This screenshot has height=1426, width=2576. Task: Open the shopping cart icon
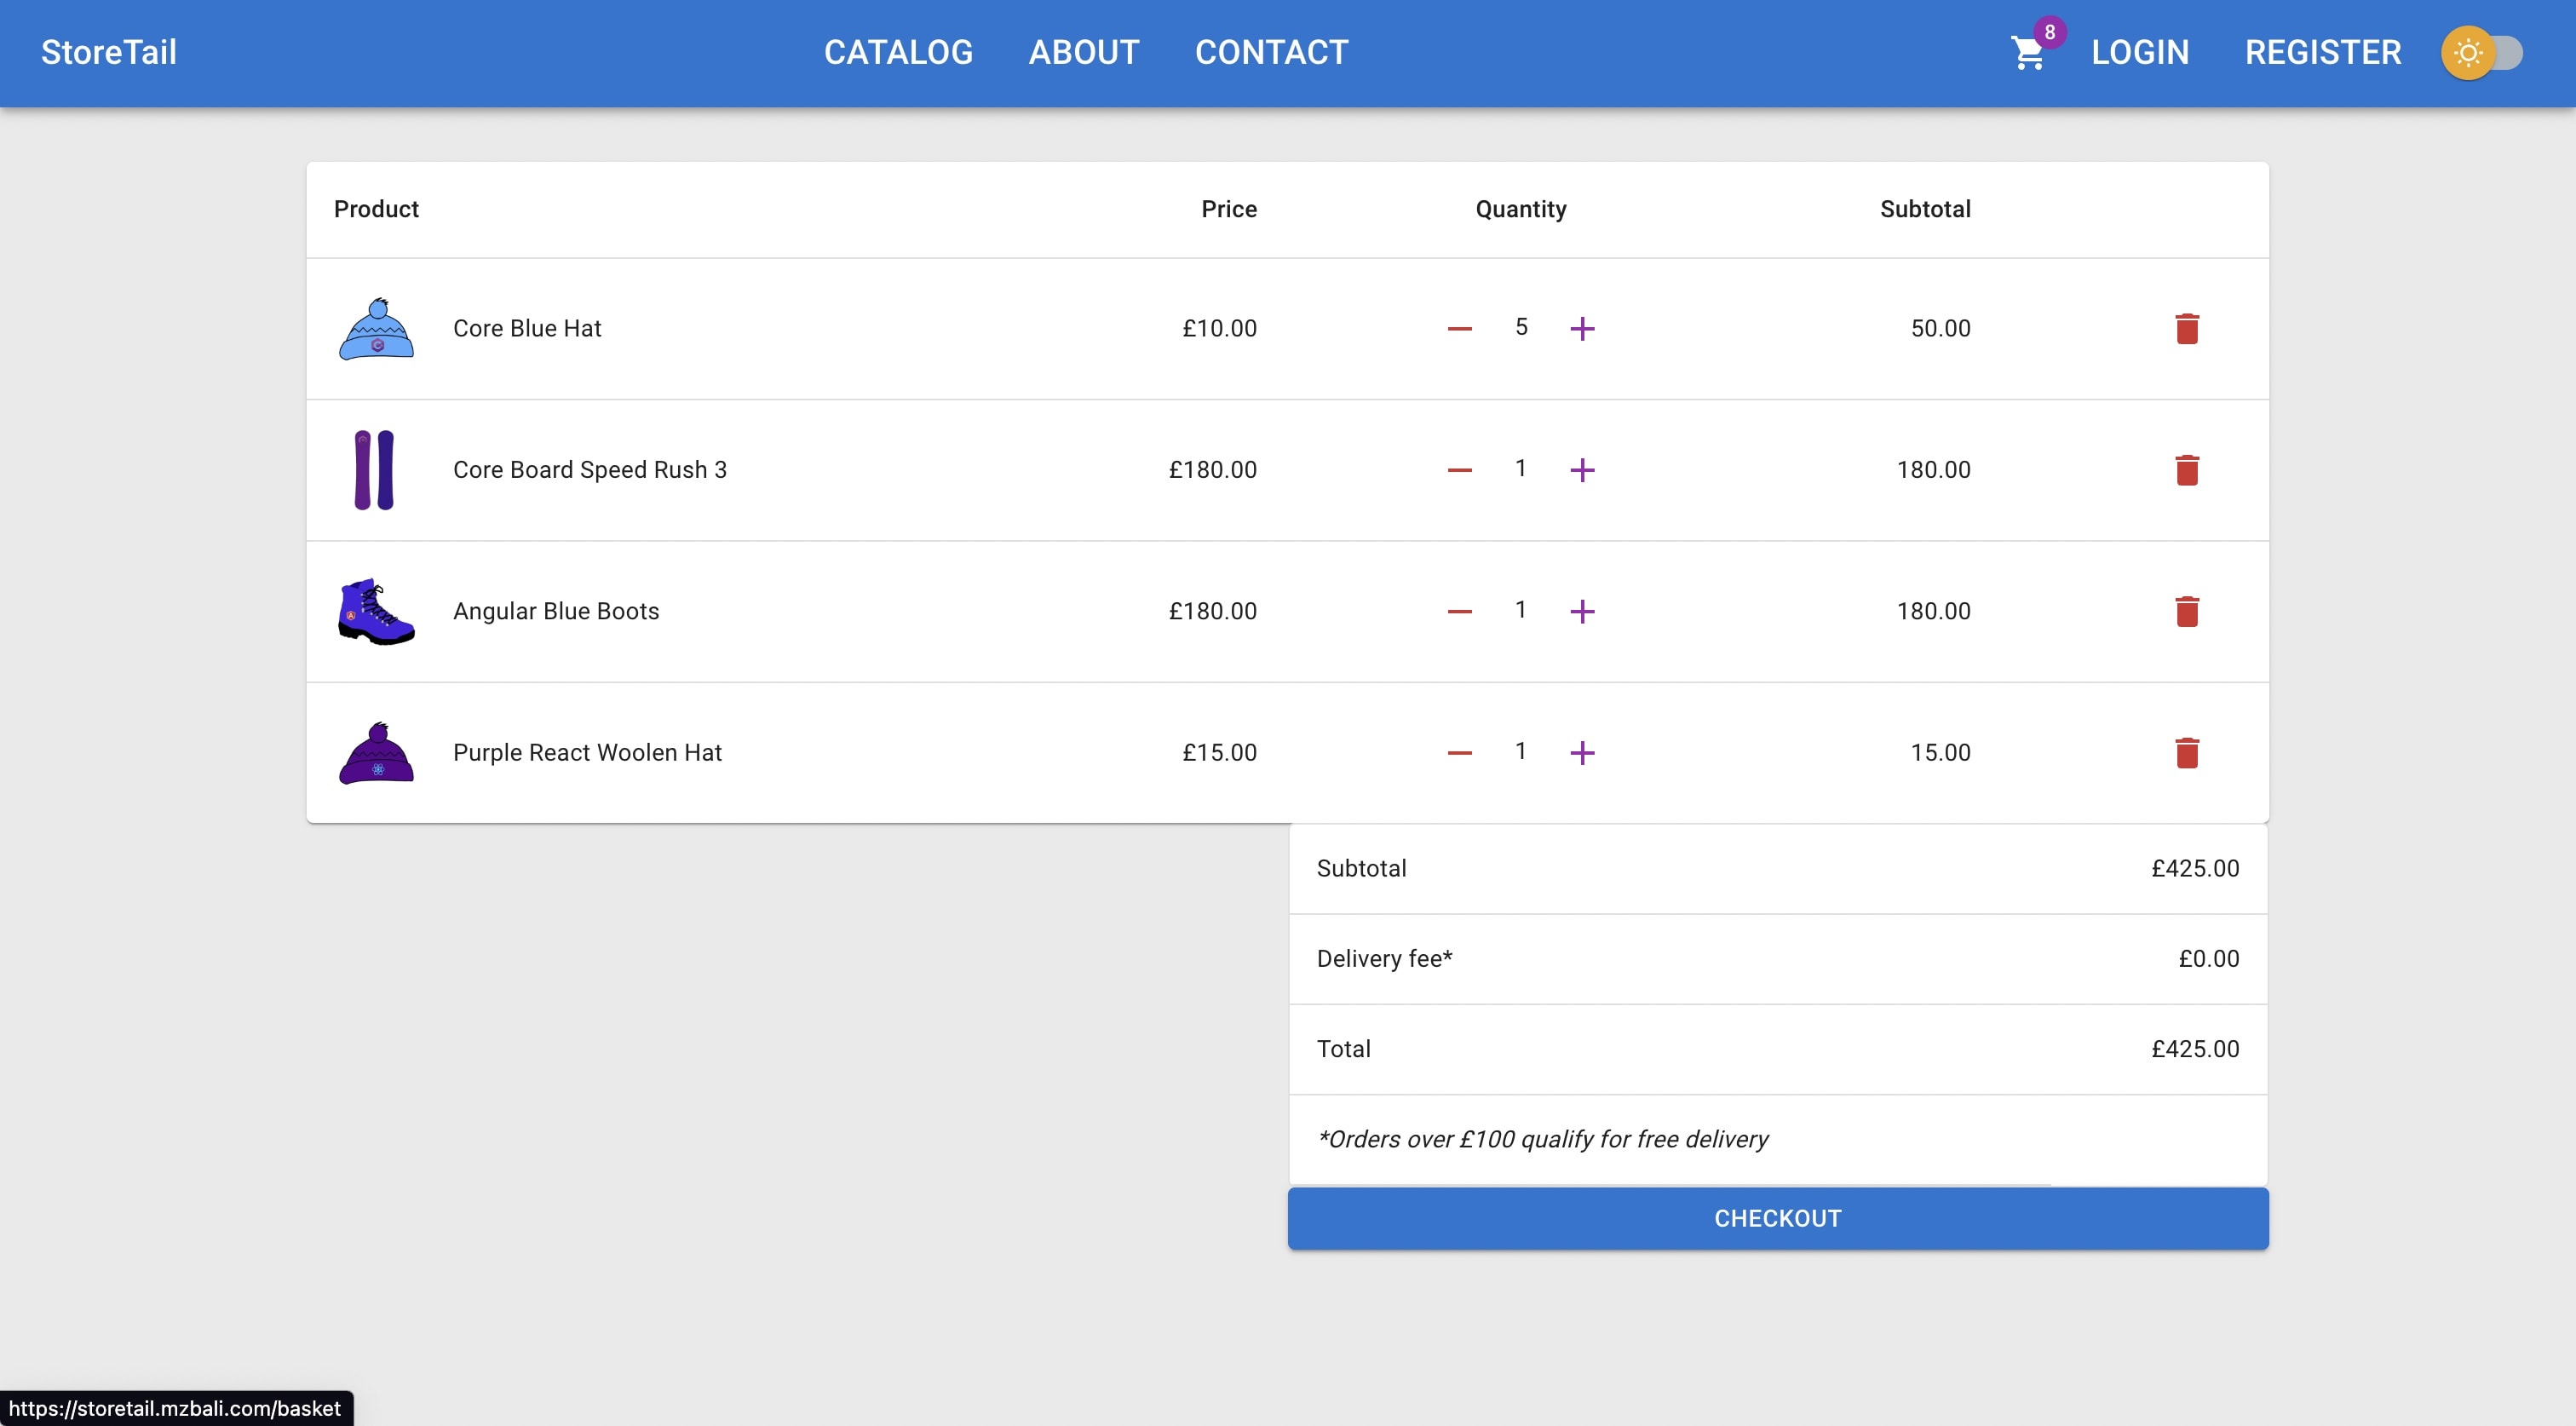click(x=2028, y=53)
